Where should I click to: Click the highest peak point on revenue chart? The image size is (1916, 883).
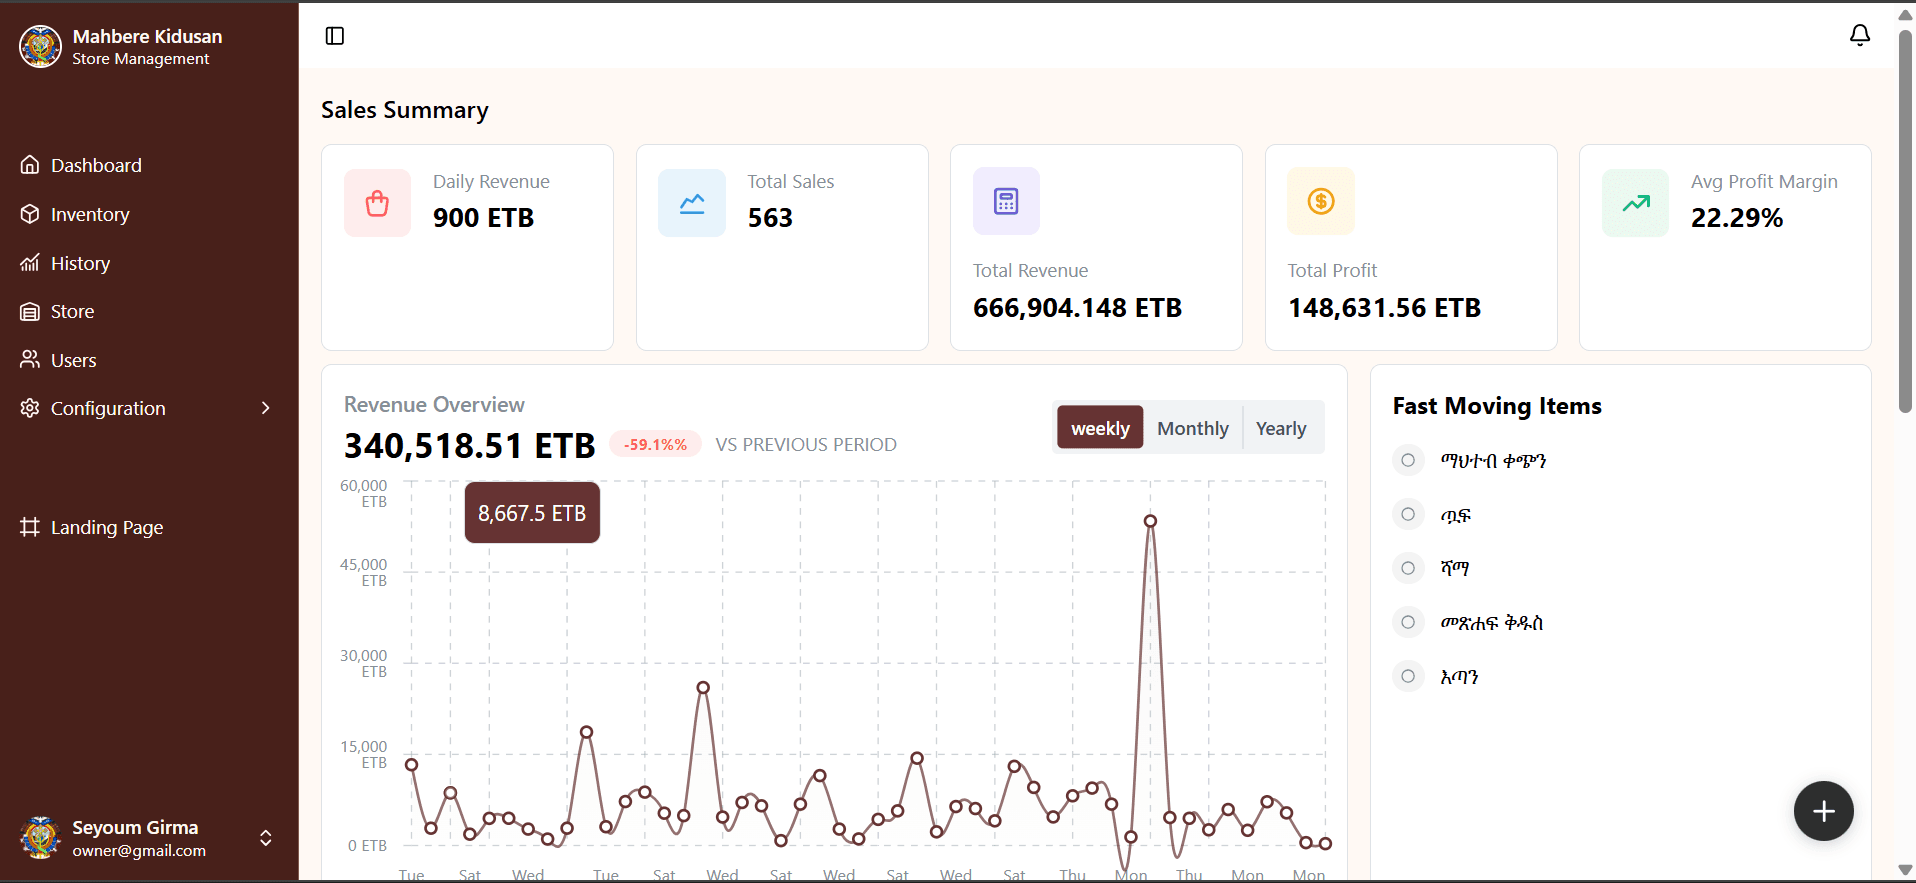[x=1150, y=521]
